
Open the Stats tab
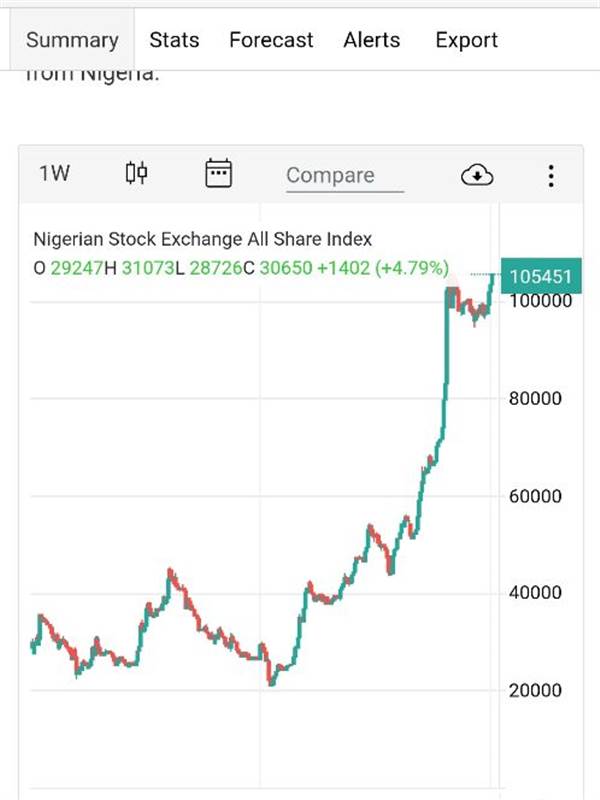(174, 41)
